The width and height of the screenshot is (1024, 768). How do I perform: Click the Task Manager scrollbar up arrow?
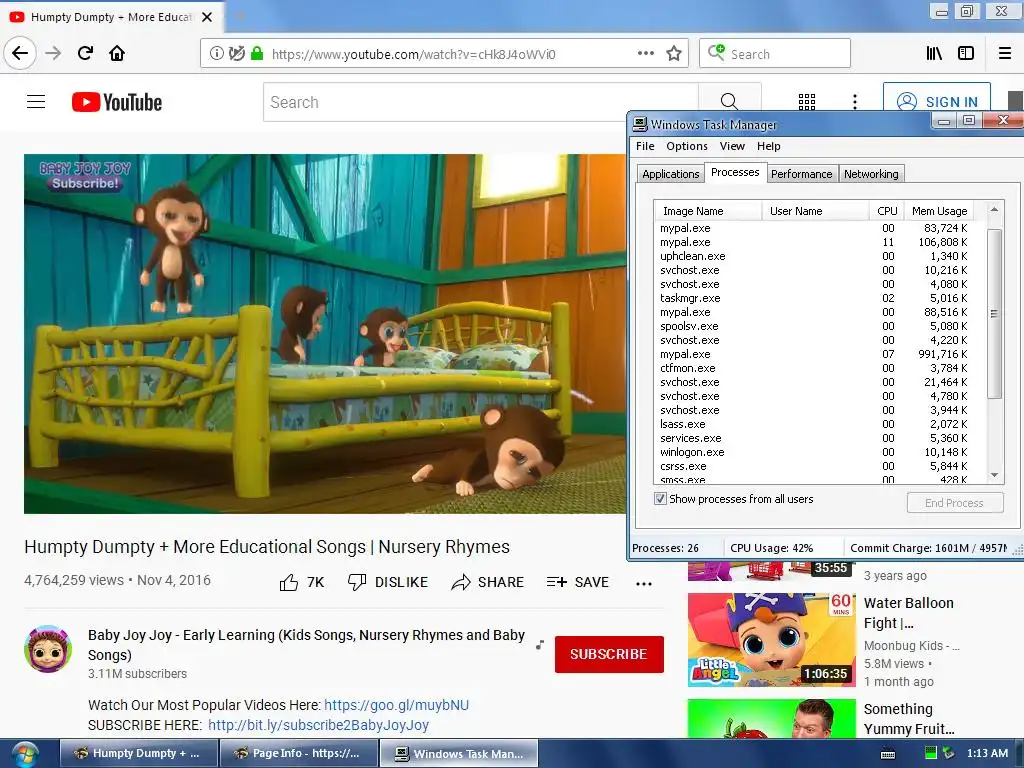click(x=994, y=210)
